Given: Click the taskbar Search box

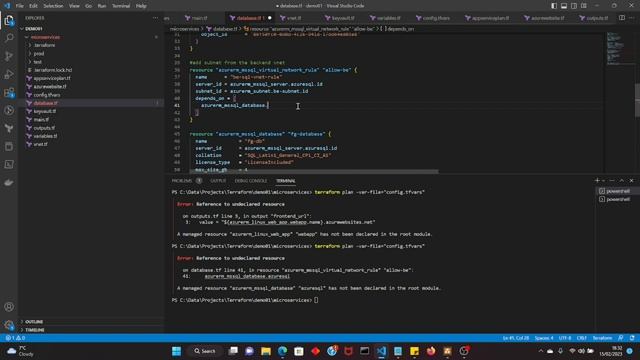Looking at the screenshot, I should [x=205, y=351].
